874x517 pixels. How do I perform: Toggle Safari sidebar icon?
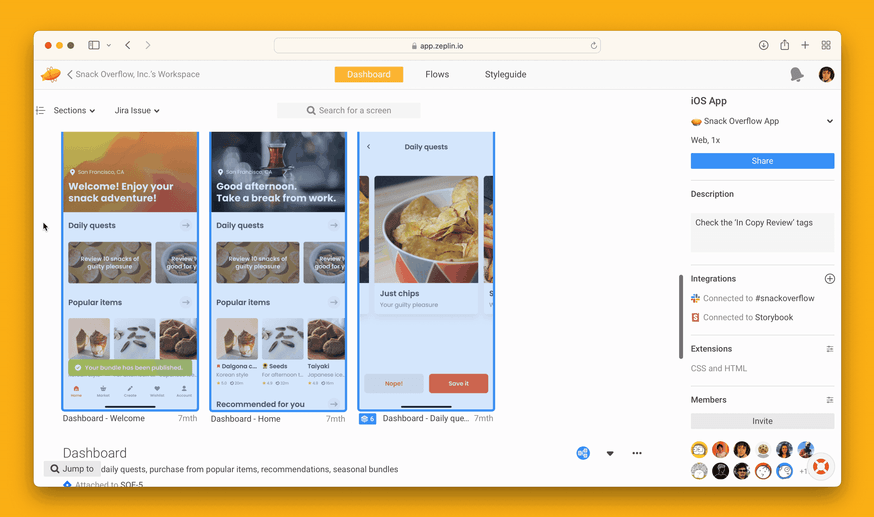94,45
